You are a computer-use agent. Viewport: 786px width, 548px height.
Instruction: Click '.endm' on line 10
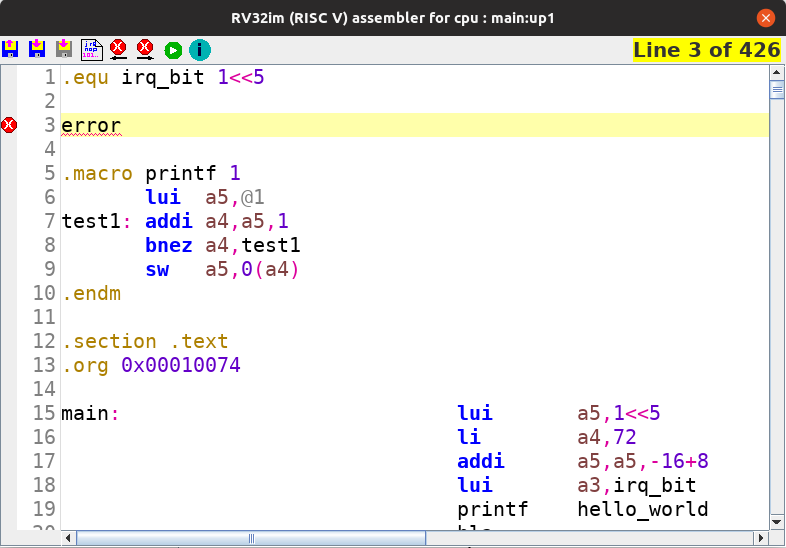pos(91,293)
